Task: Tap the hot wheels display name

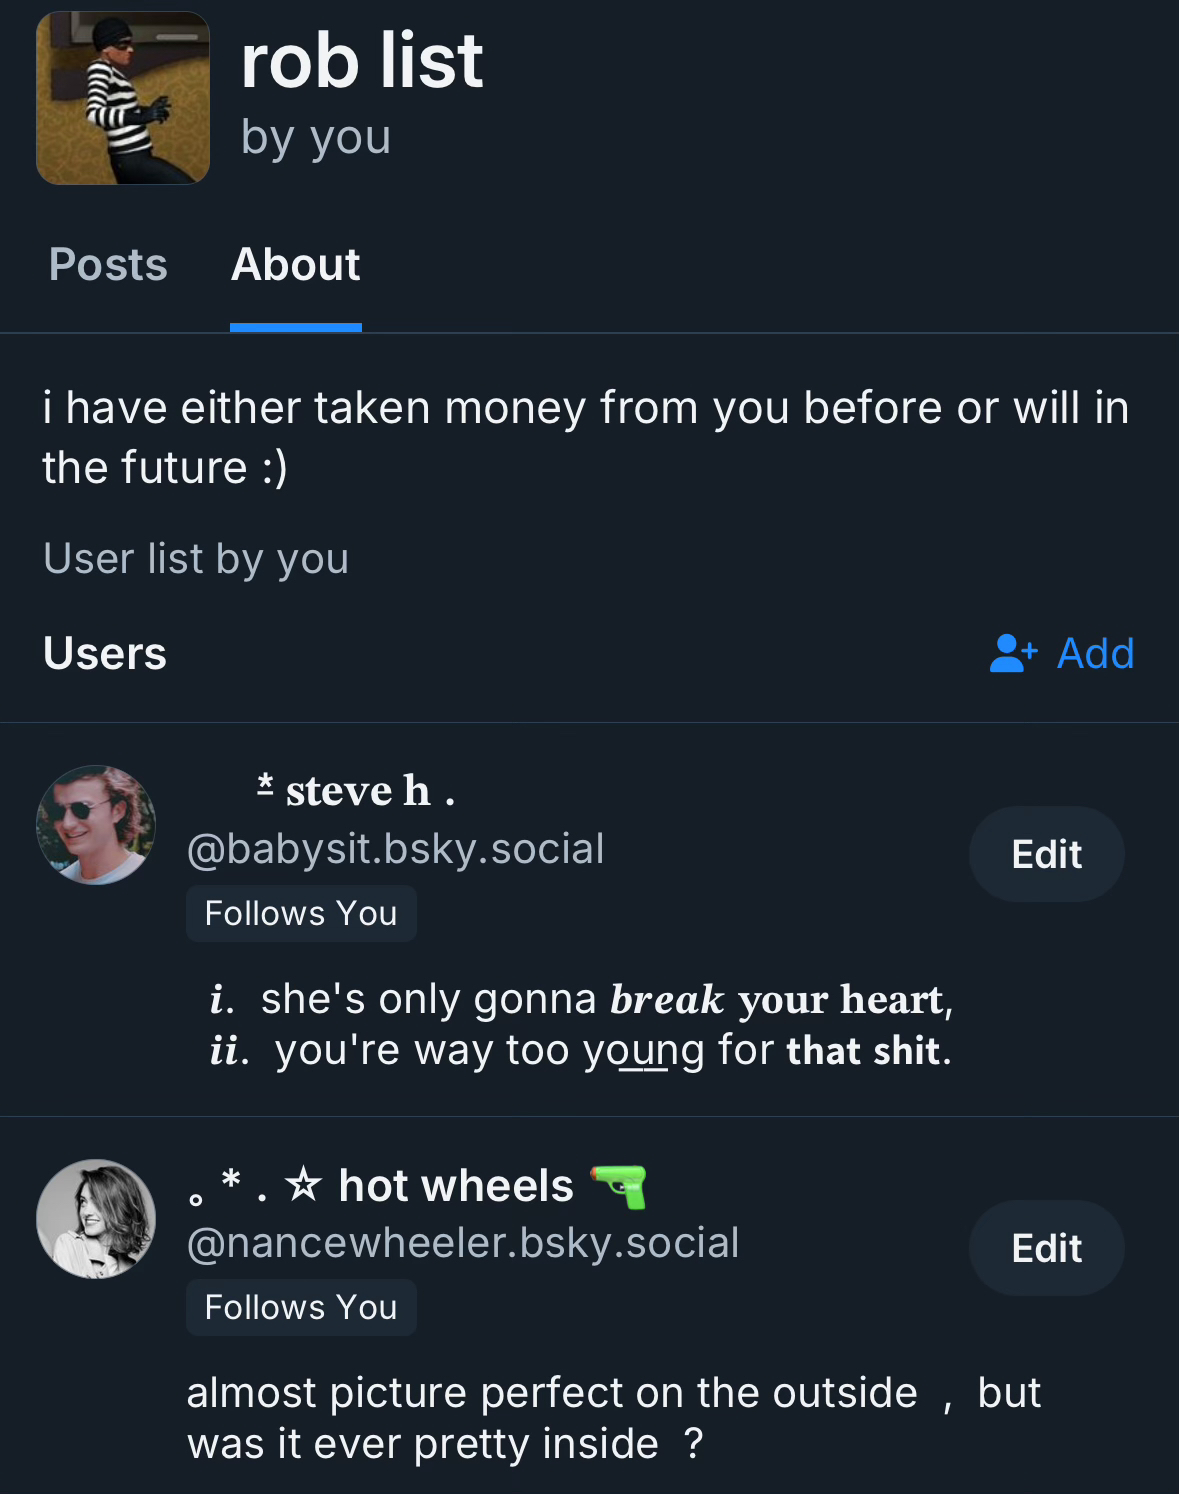Action: pos(455,1186)
